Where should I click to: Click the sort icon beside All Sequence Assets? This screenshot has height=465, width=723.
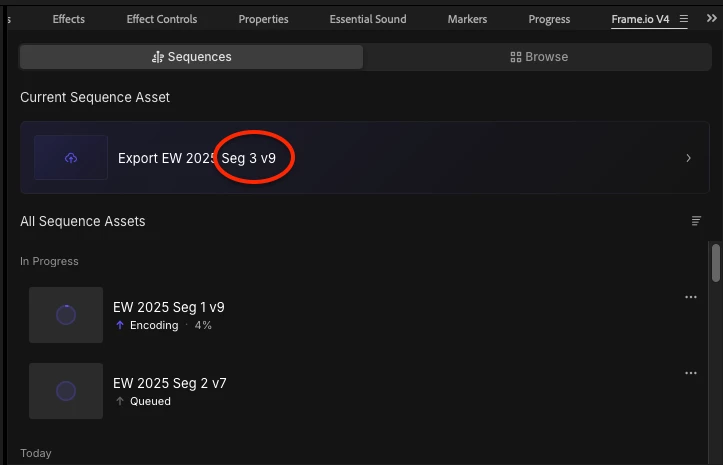click(x=696, y=221)
